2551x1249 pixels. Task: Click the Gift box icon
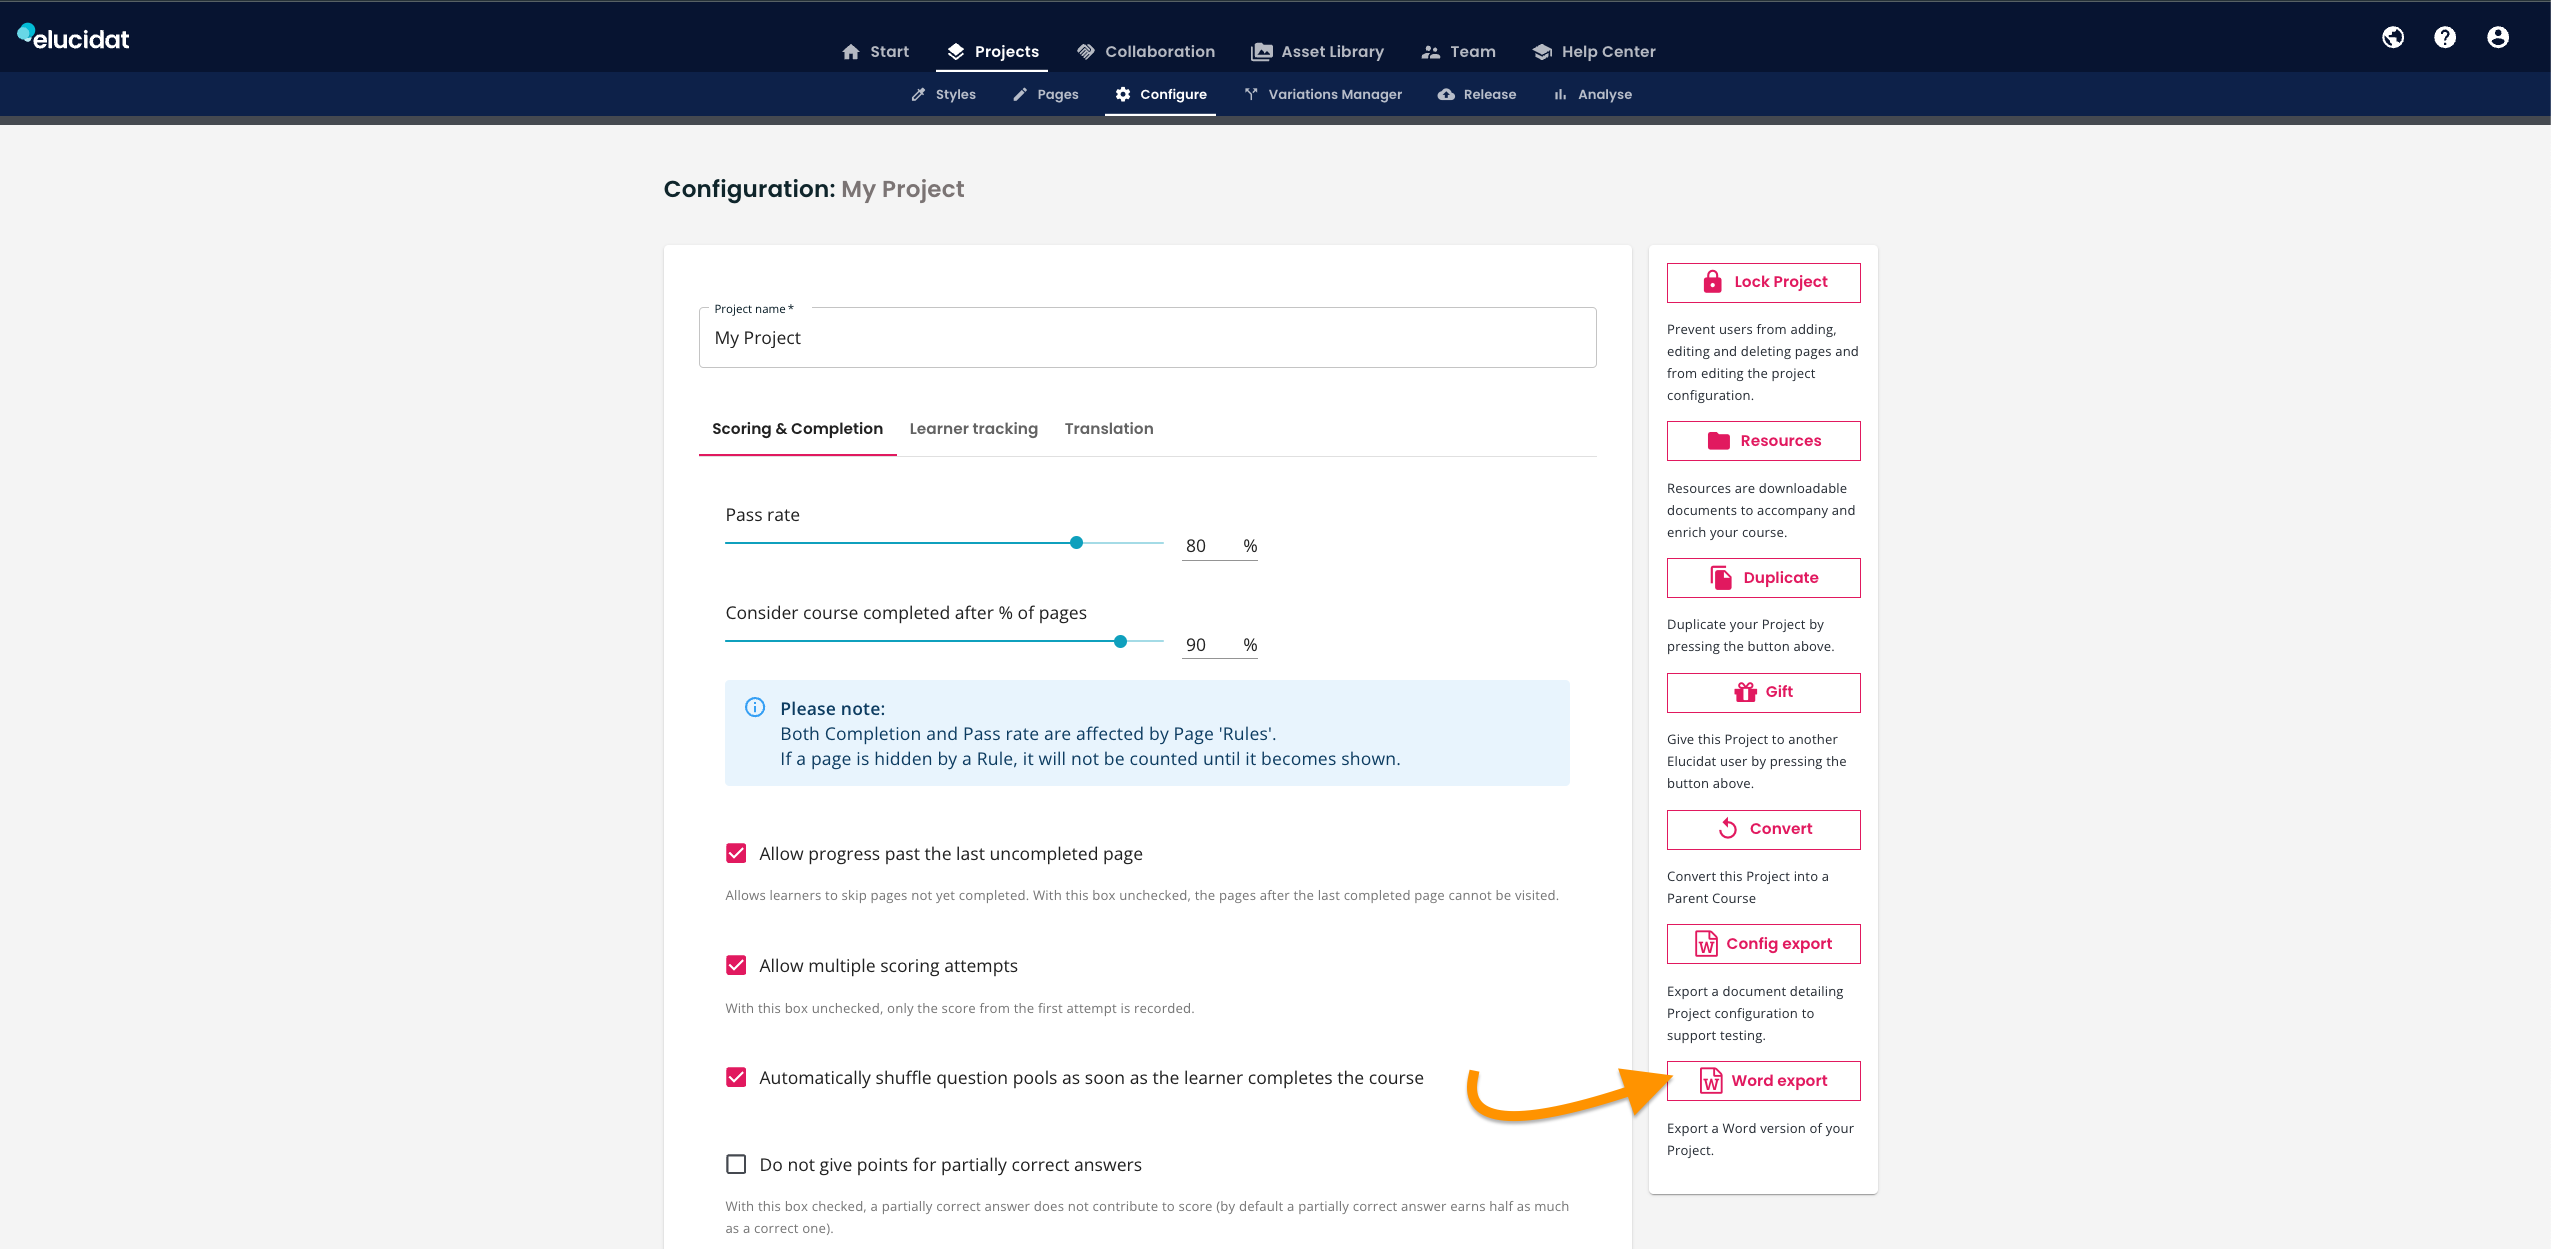[1746, 692]
